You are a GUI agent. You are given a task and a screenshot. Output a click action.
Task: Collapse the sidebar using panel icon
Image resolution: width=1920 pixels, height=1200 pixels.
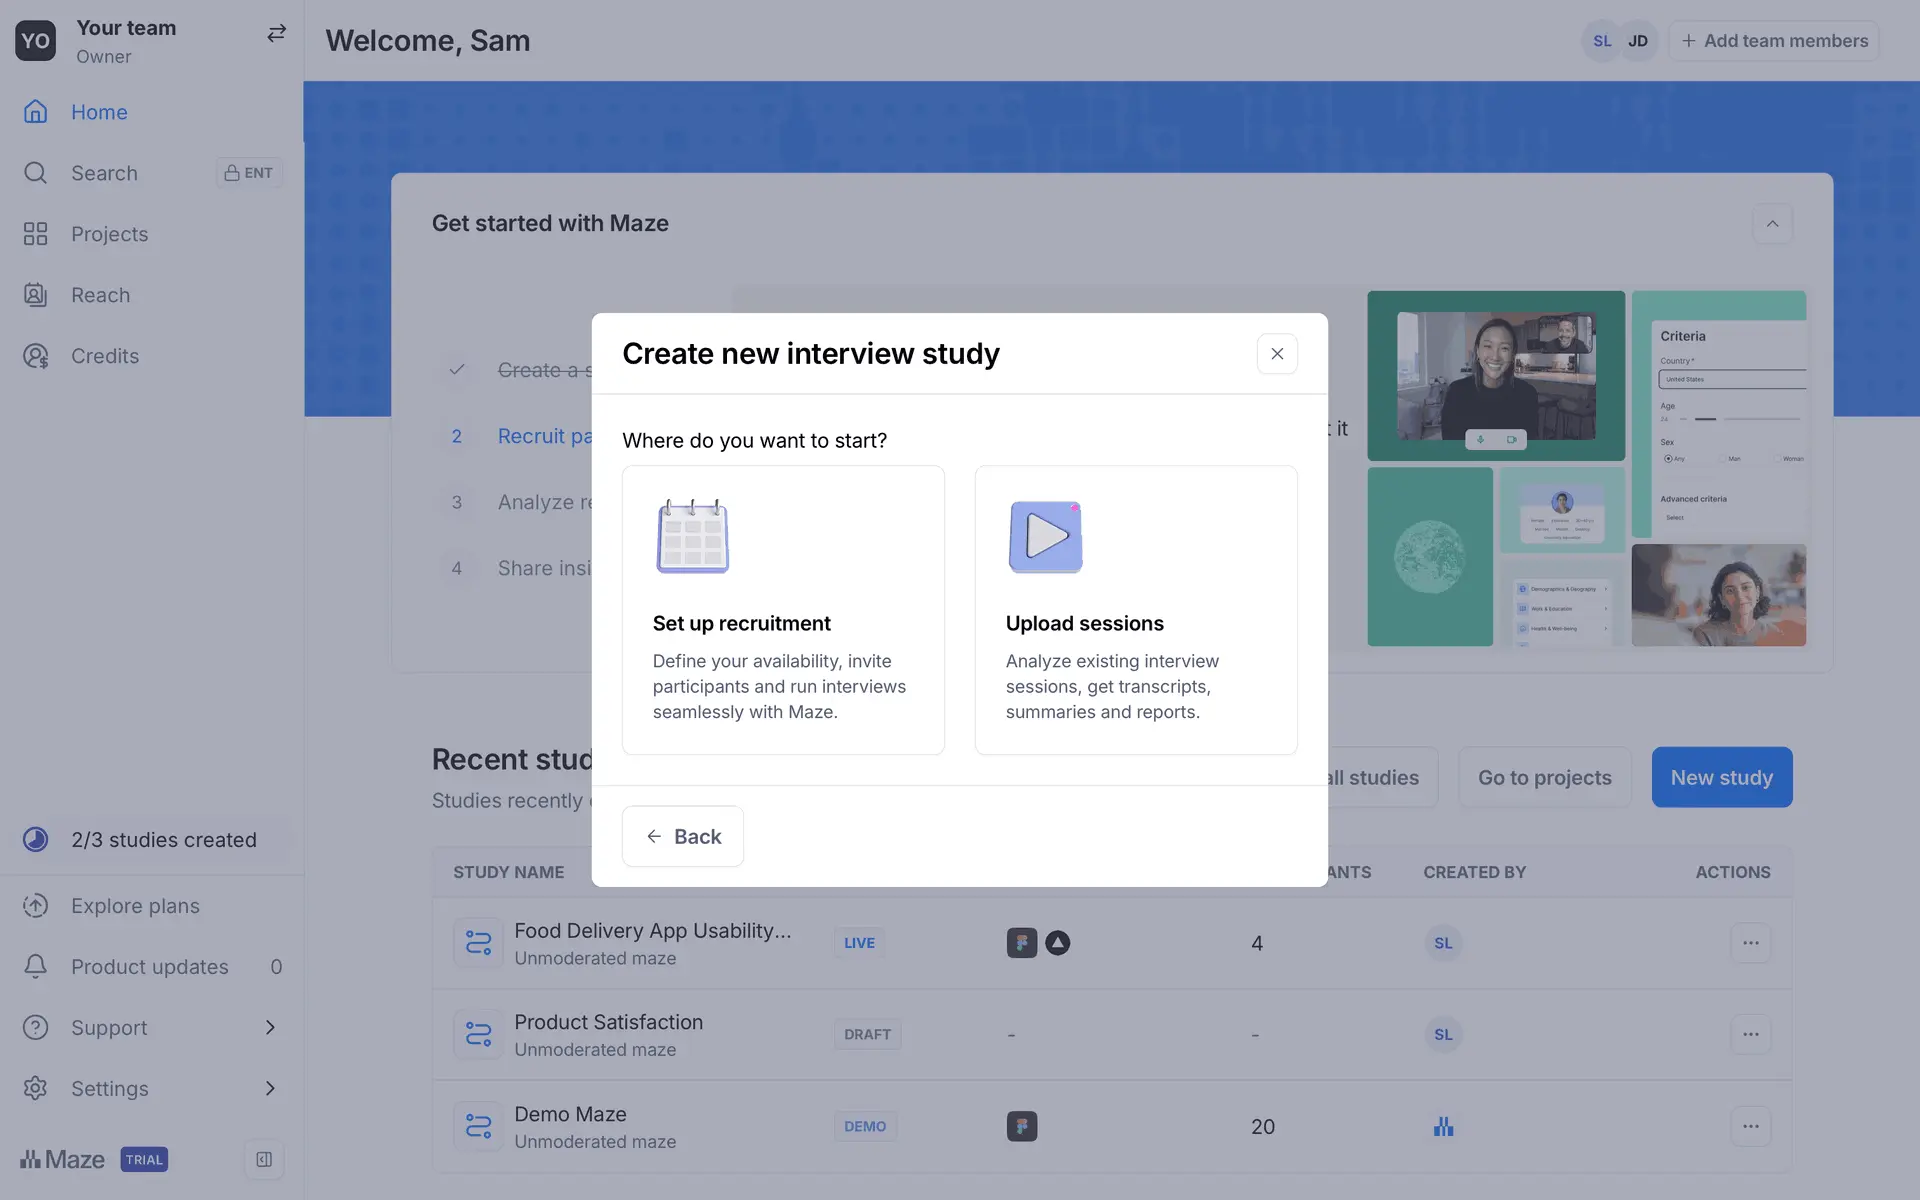point(264,1160)
